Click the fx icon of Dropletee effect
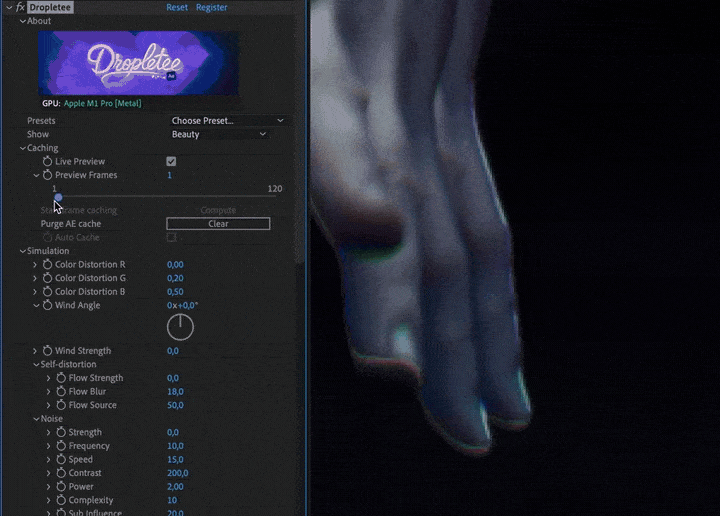The image size is (720, 516). (20, 7)
